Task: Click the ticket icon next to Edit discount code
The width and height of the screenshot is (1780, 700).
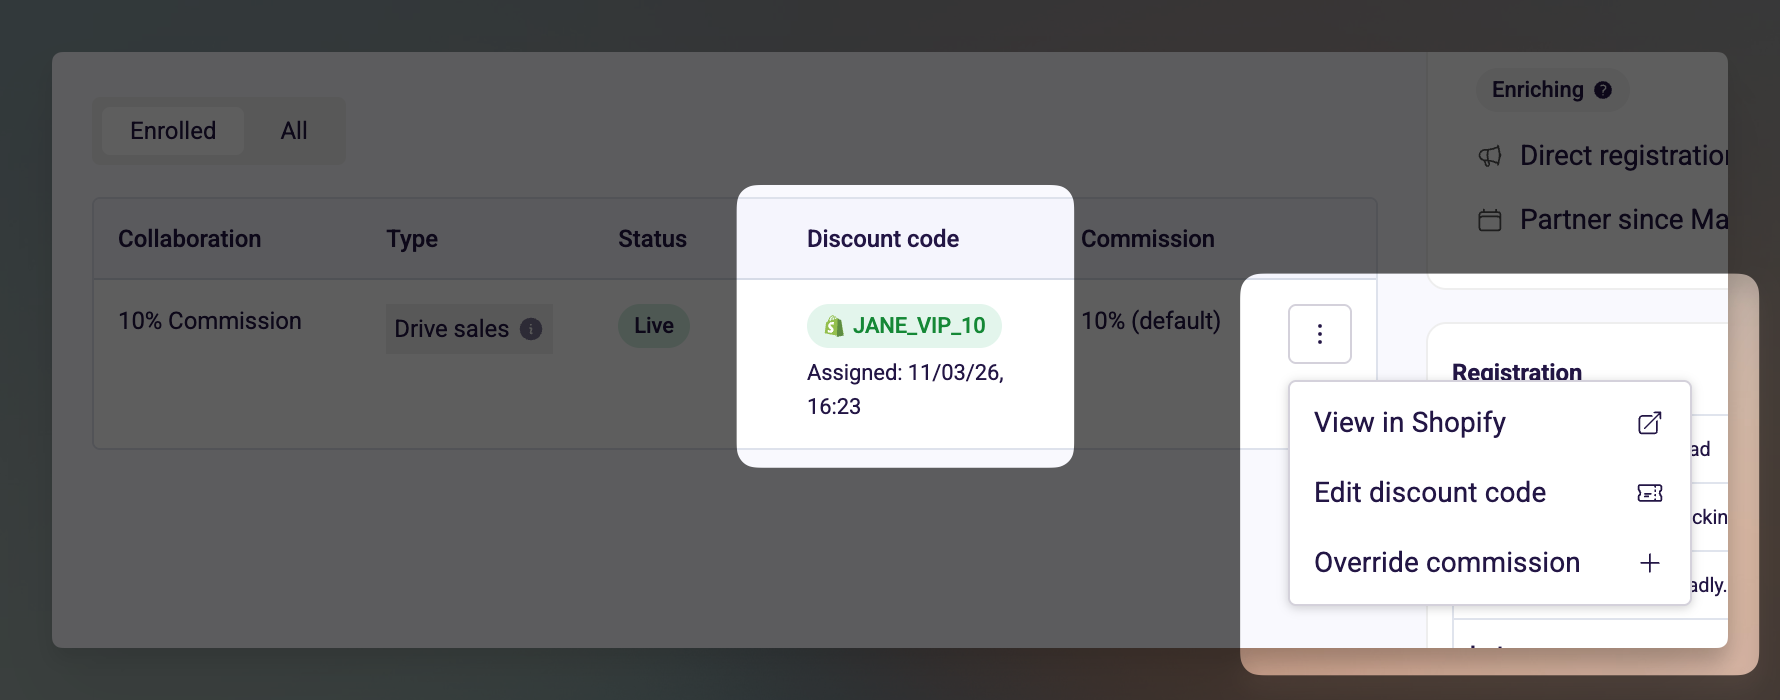Action: (1649, 492)
